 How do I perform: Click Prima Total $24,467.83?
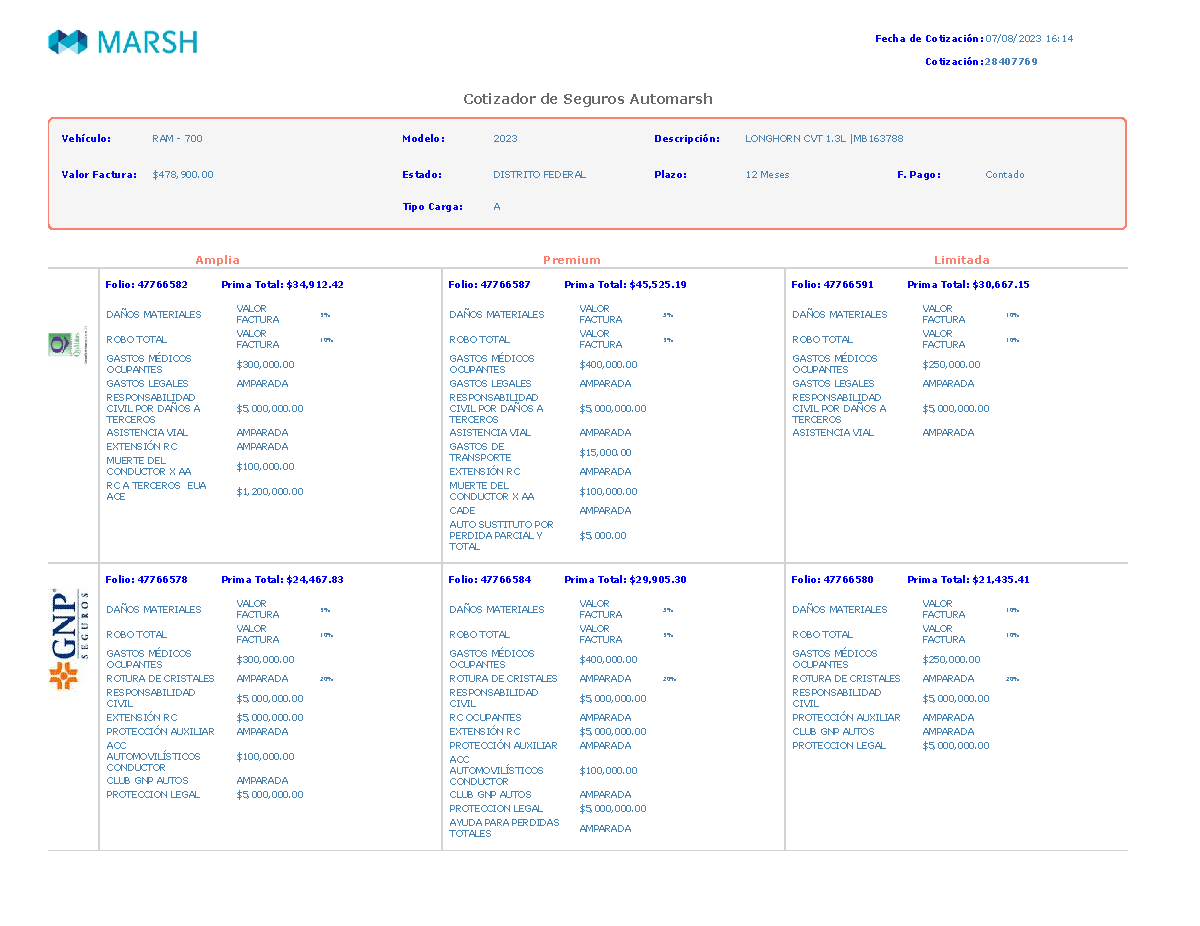(282, 580)
